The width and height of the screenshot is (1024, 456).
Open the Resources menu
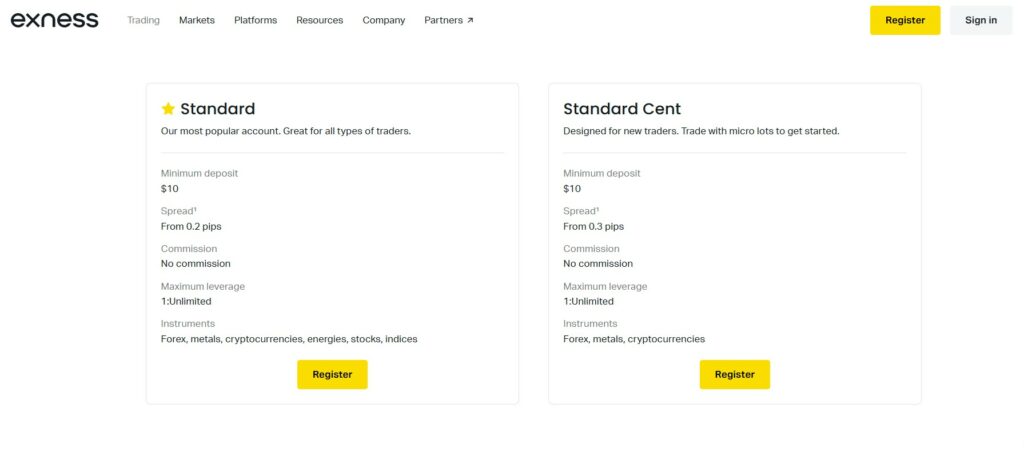(319, 20)
